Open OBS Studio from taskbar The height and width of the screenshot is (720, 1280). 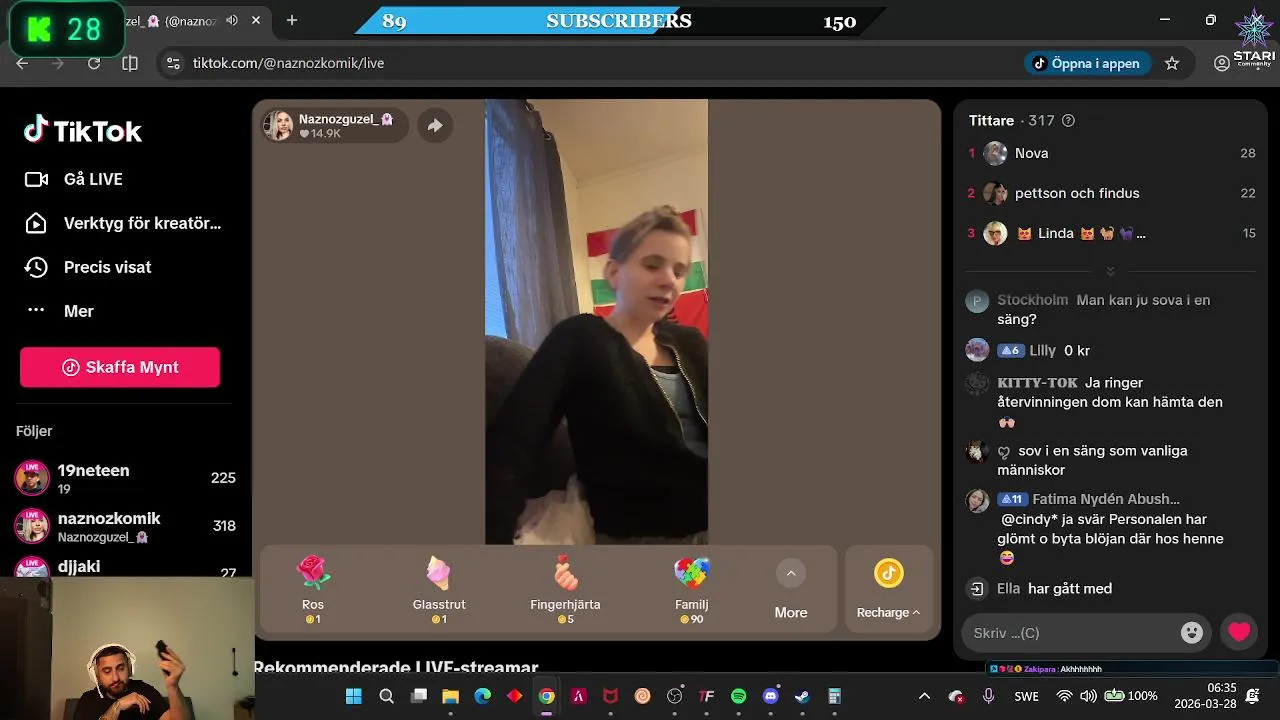675,696
